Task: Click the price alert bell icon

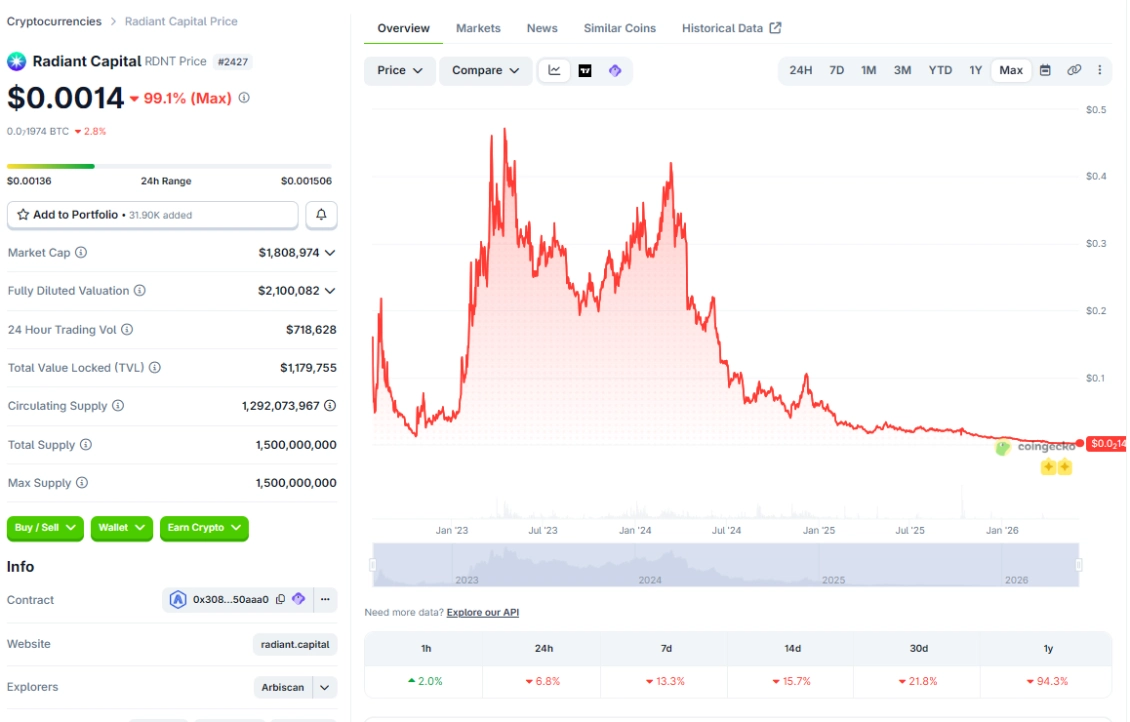Action: pos(321,215)
